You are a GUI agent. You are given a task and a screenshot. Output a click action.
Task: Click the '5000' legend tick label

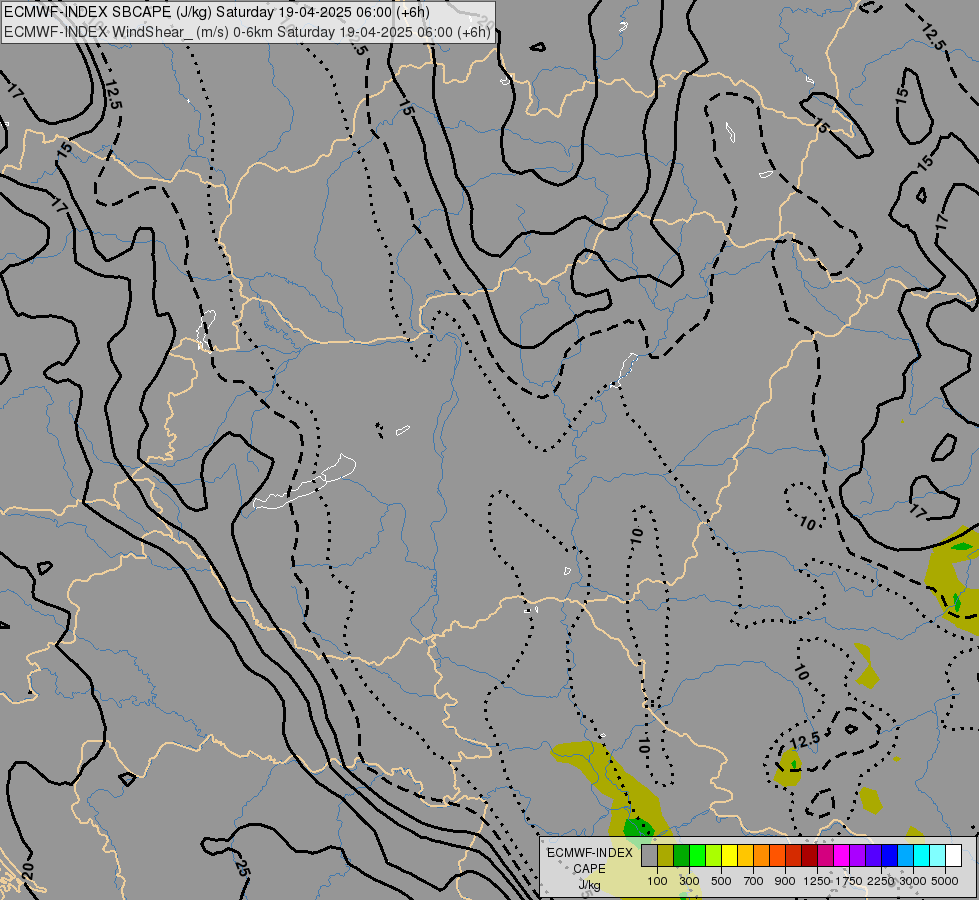pyautogui.click(x=945, y=881)
